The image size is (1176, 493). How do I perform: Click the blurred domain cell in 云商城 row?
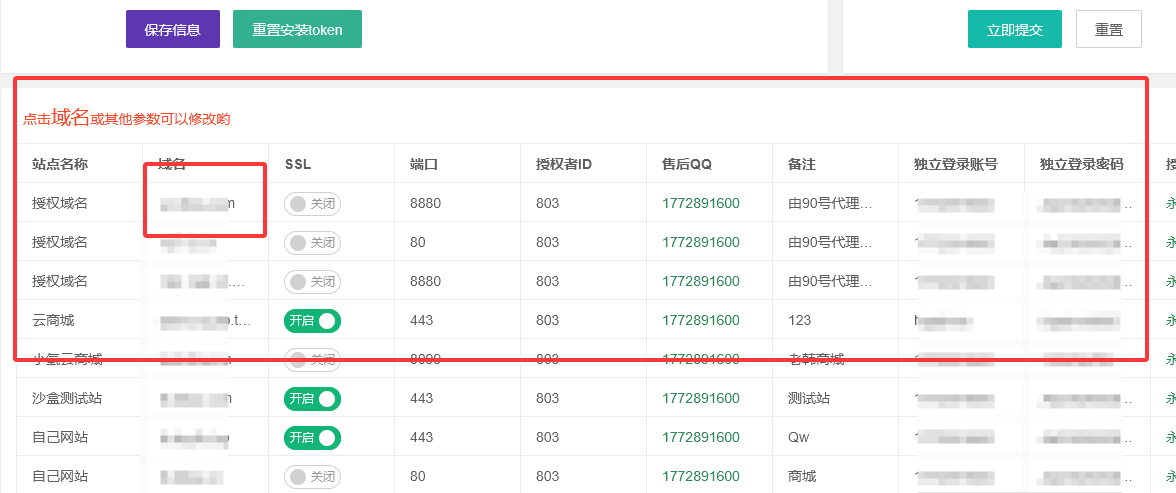pyautogui.click(x=205, y=320)
